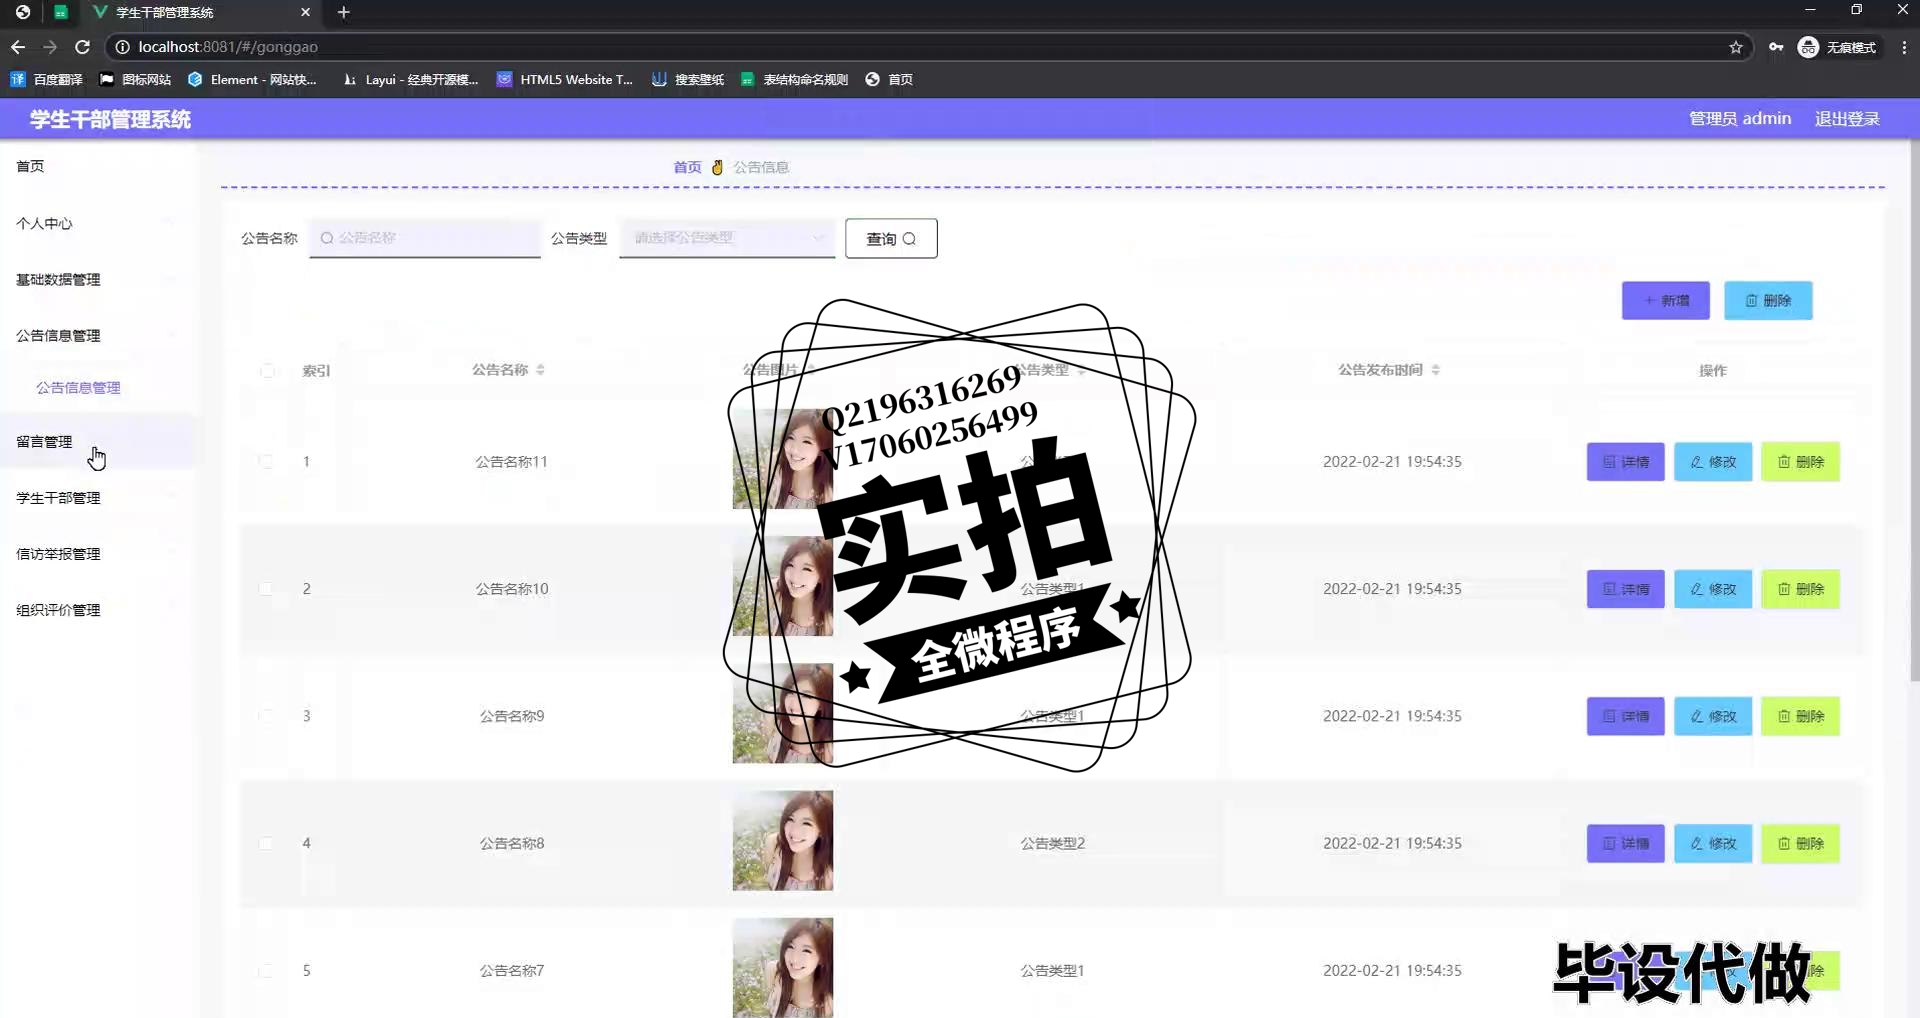Open the saved passwords key icon

coord(1776,47)
